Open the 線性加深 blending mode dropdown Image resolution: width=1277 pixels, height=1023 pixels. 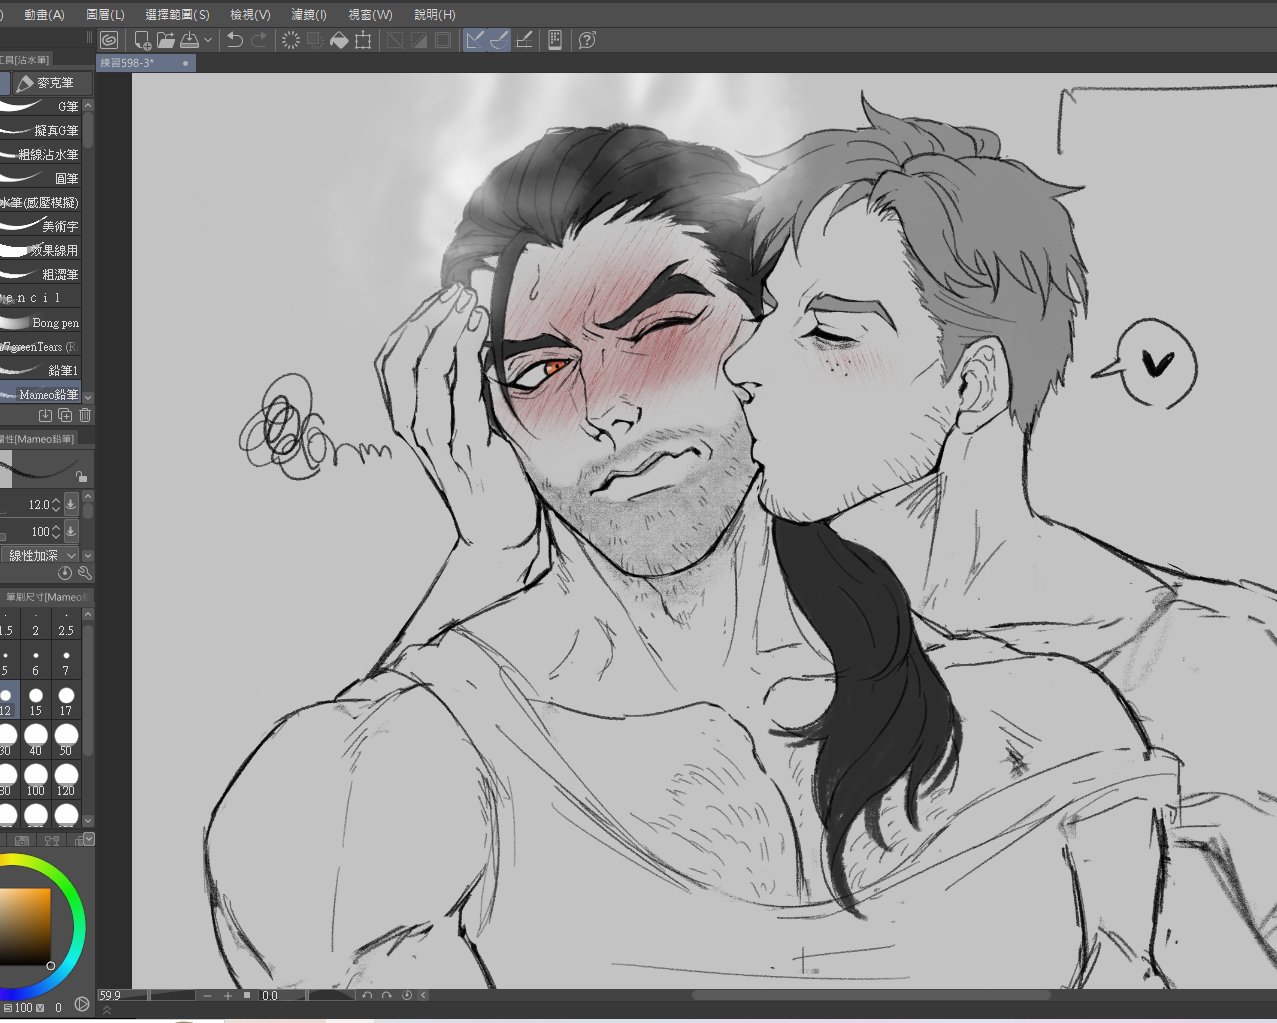(x=41, y=555)
